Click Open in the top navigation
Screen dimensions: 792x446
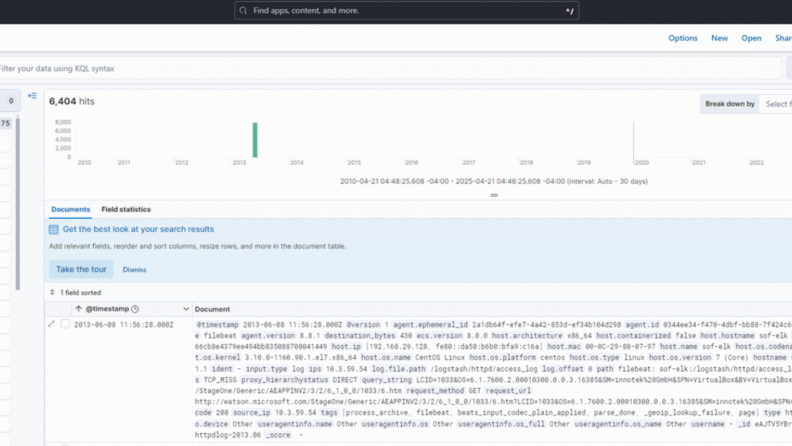pyautogui.click(x=751, y=38)
